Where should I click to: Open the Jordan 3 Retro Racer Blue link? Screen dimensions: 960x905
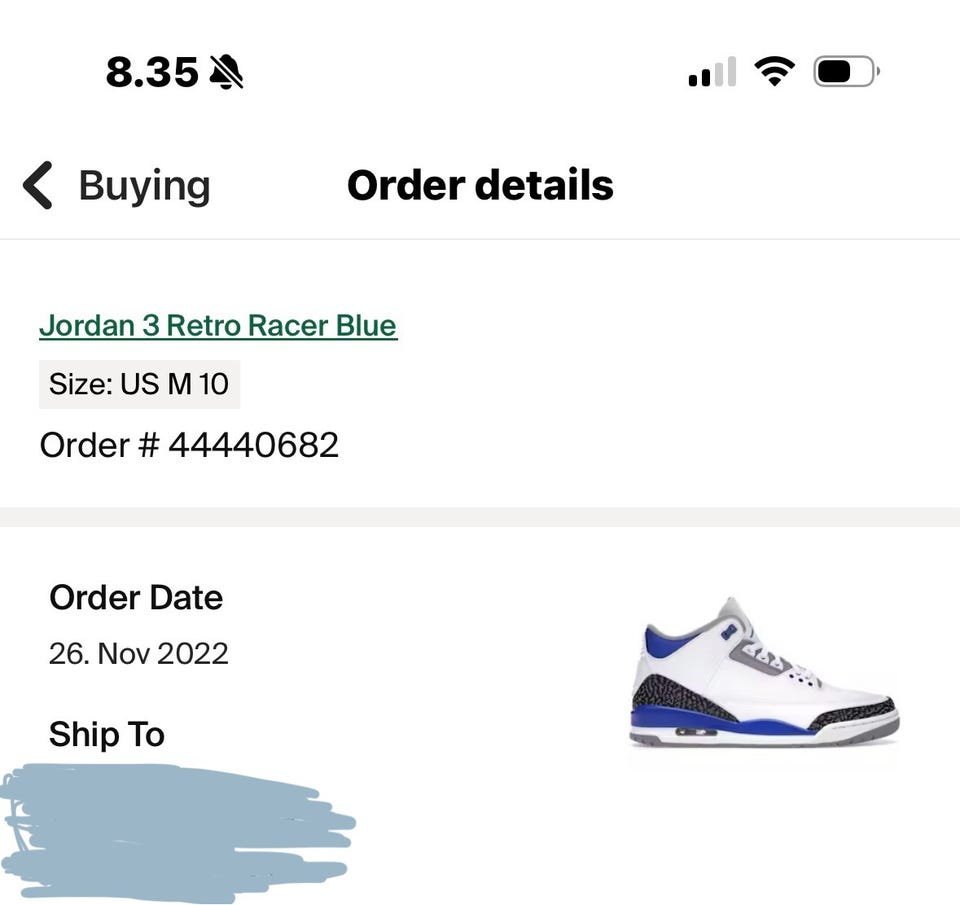pyautogui.click(x=218, y=326)
